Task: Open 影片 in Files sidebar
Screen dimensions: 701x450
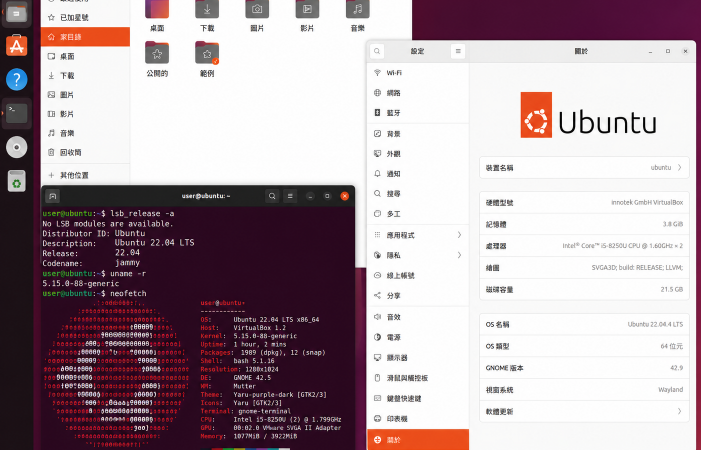Action: tap(85, 114)
